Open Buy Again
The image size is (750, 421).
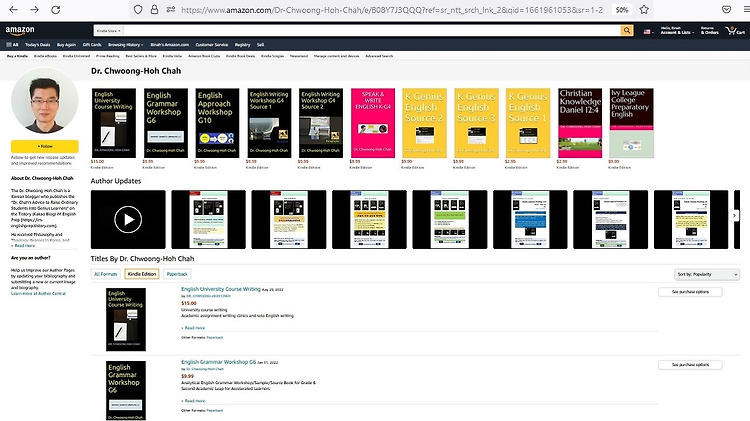(66, 44)
